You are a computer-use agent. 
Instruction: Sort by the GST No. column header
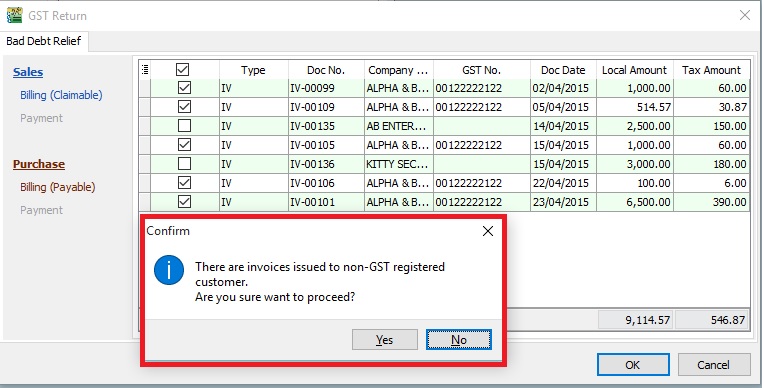(481, 70)
